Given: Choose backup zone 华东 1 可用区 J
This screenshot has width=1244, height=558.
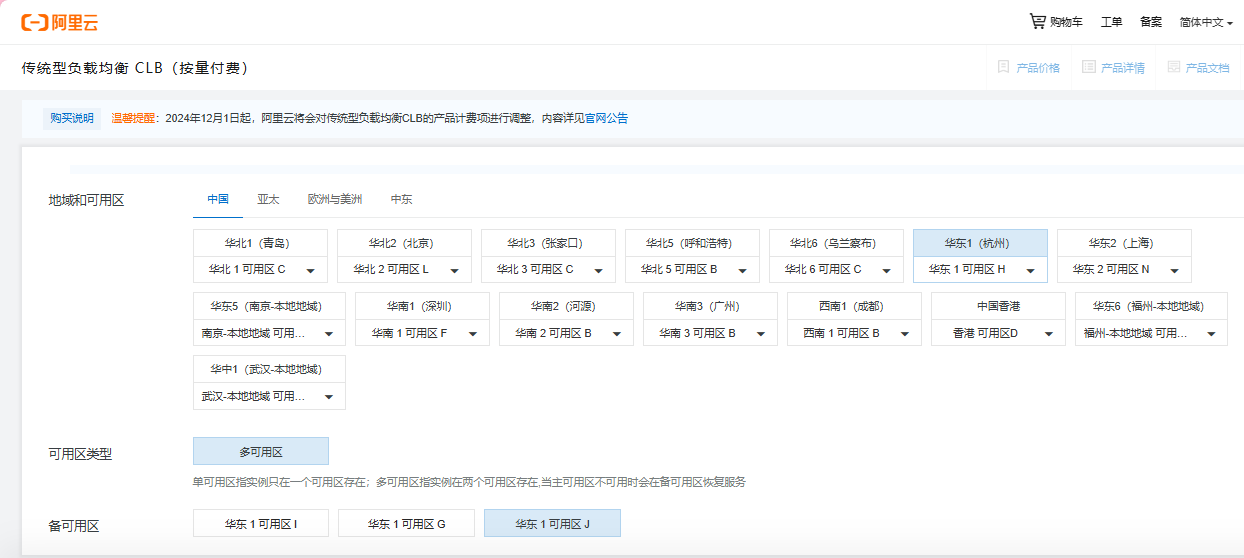Looking at the screenshot, I should tap(552, 523).
